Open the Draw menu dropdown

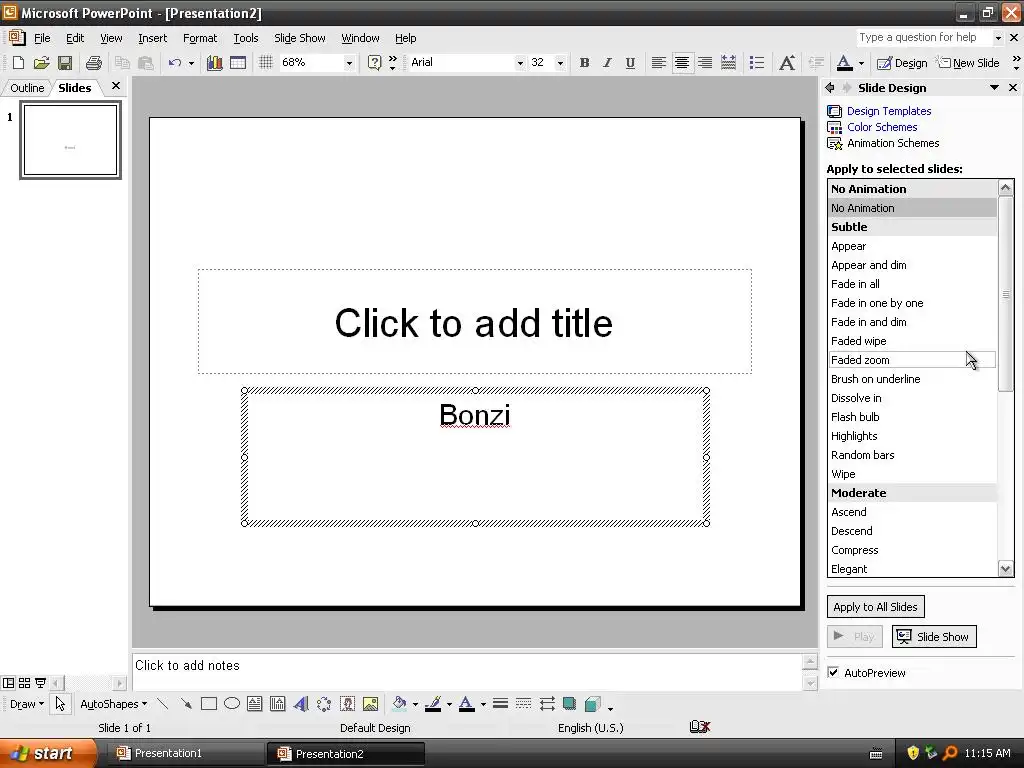[27, 704]
